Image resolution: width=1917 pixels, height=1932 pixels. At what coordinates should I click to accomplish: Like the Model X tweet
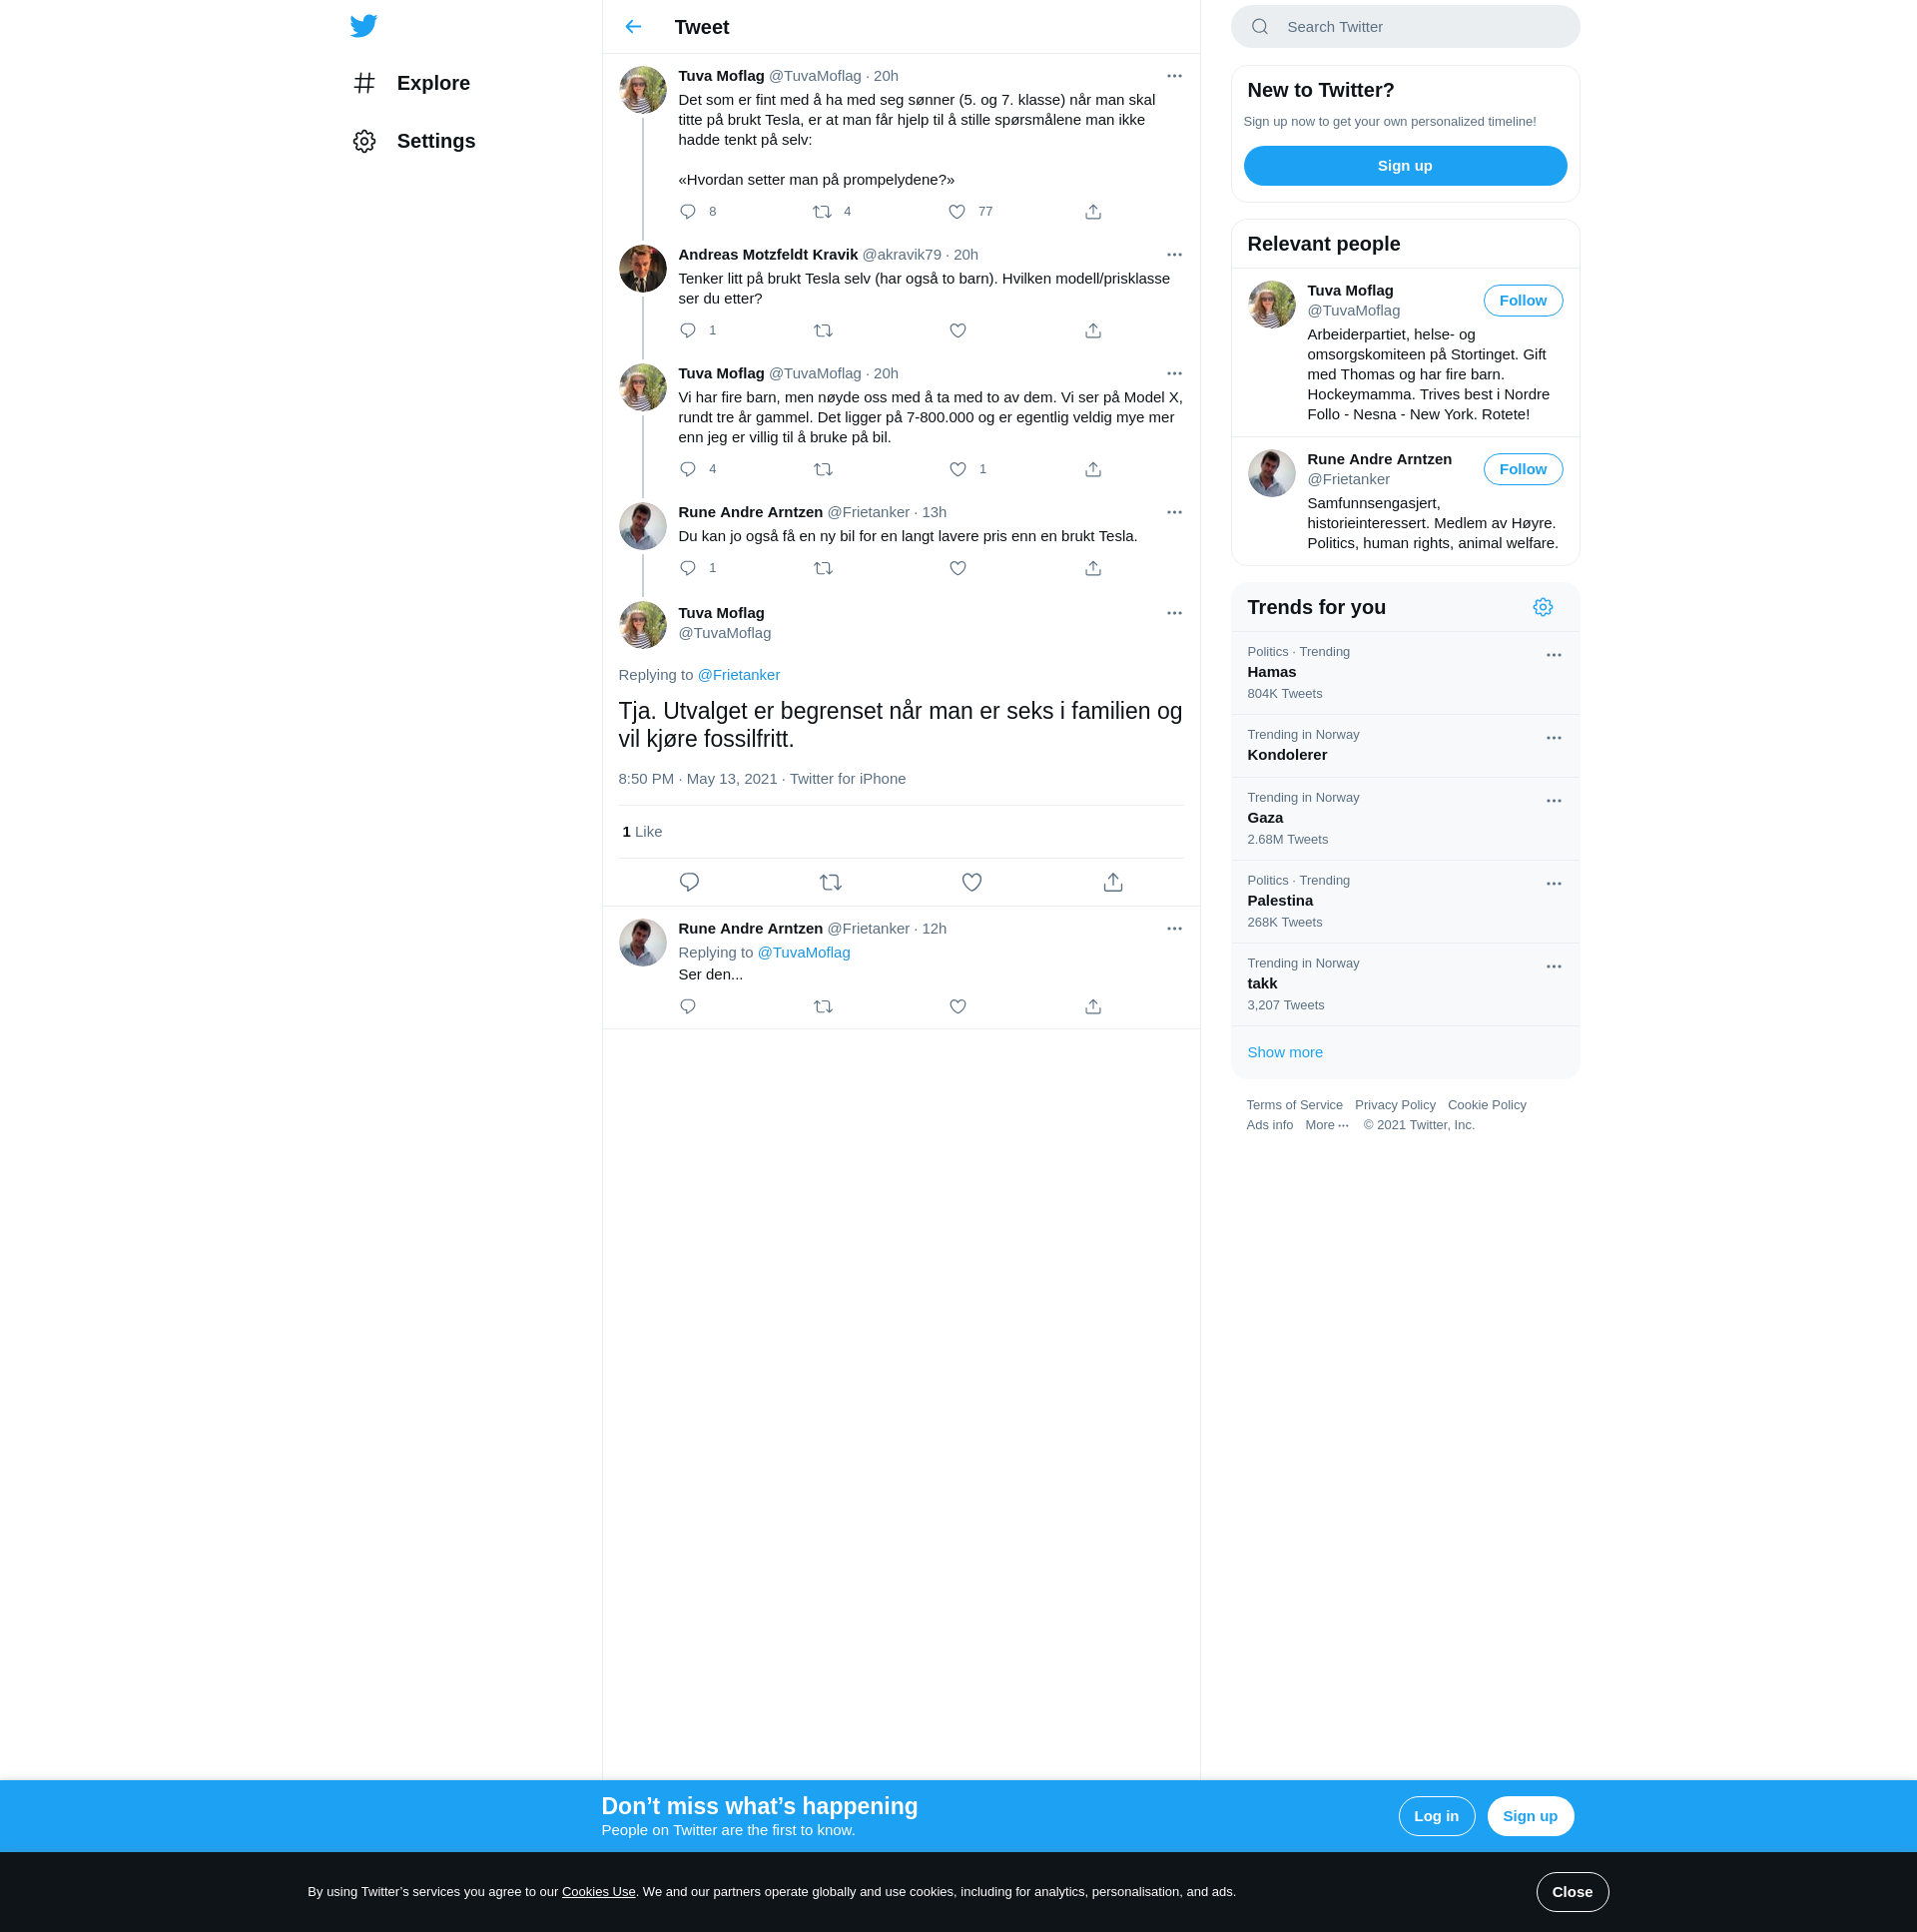(x=958, y=470)
